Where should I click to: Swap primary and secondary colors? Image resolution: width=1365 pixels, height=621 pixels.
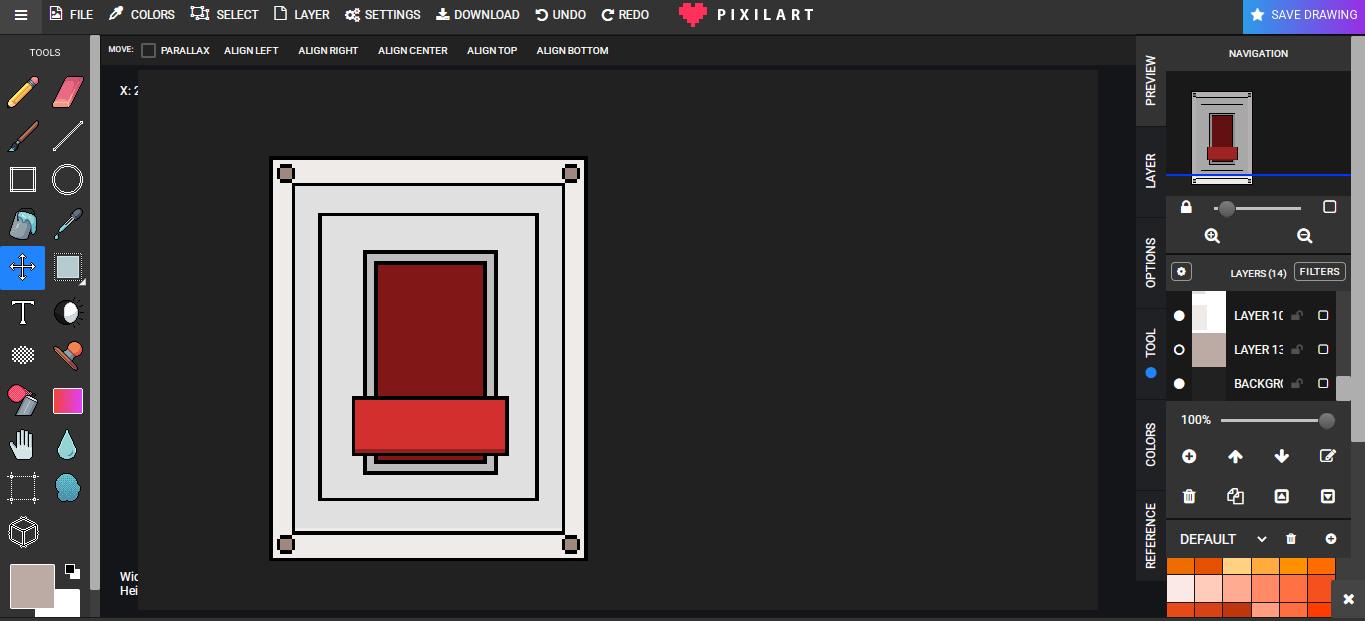pyautogui.click(x=72, y=571)
